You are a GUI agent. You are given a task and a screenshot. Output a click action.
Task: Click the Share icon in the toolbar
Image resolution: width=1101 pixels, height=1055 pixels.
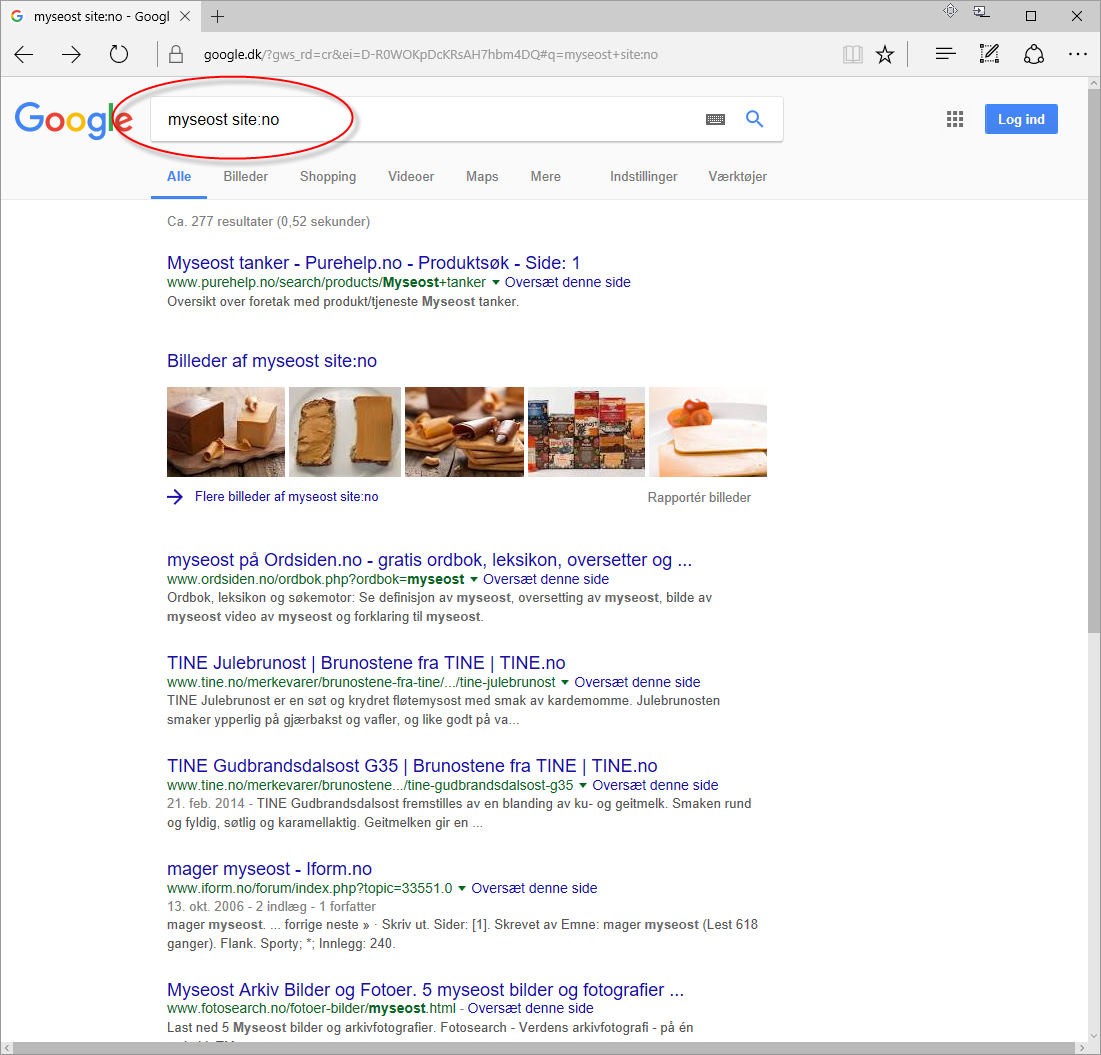click(1033, 55)
